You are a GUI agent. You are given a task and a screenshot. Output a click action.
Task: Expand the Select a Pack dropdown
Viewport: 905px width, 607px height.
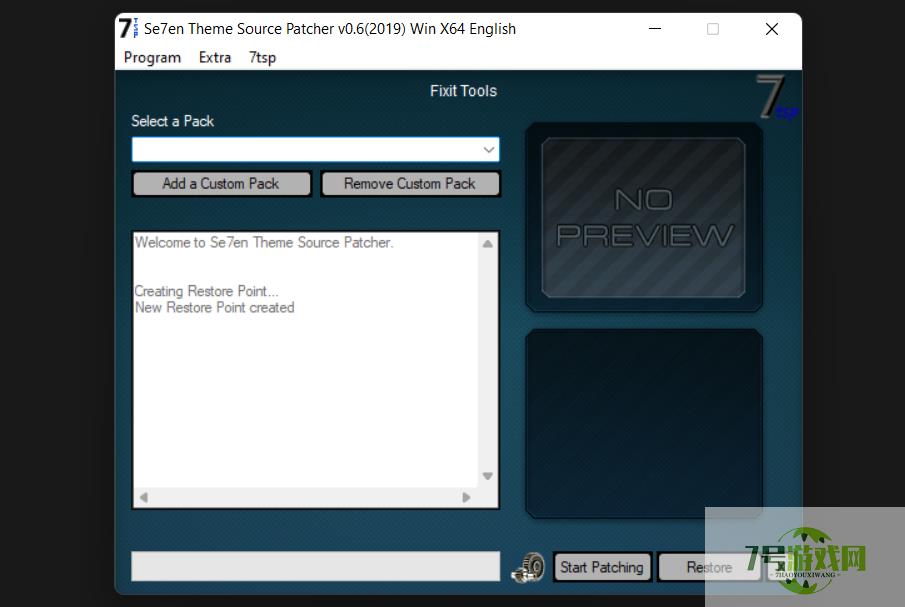[488, 150]
